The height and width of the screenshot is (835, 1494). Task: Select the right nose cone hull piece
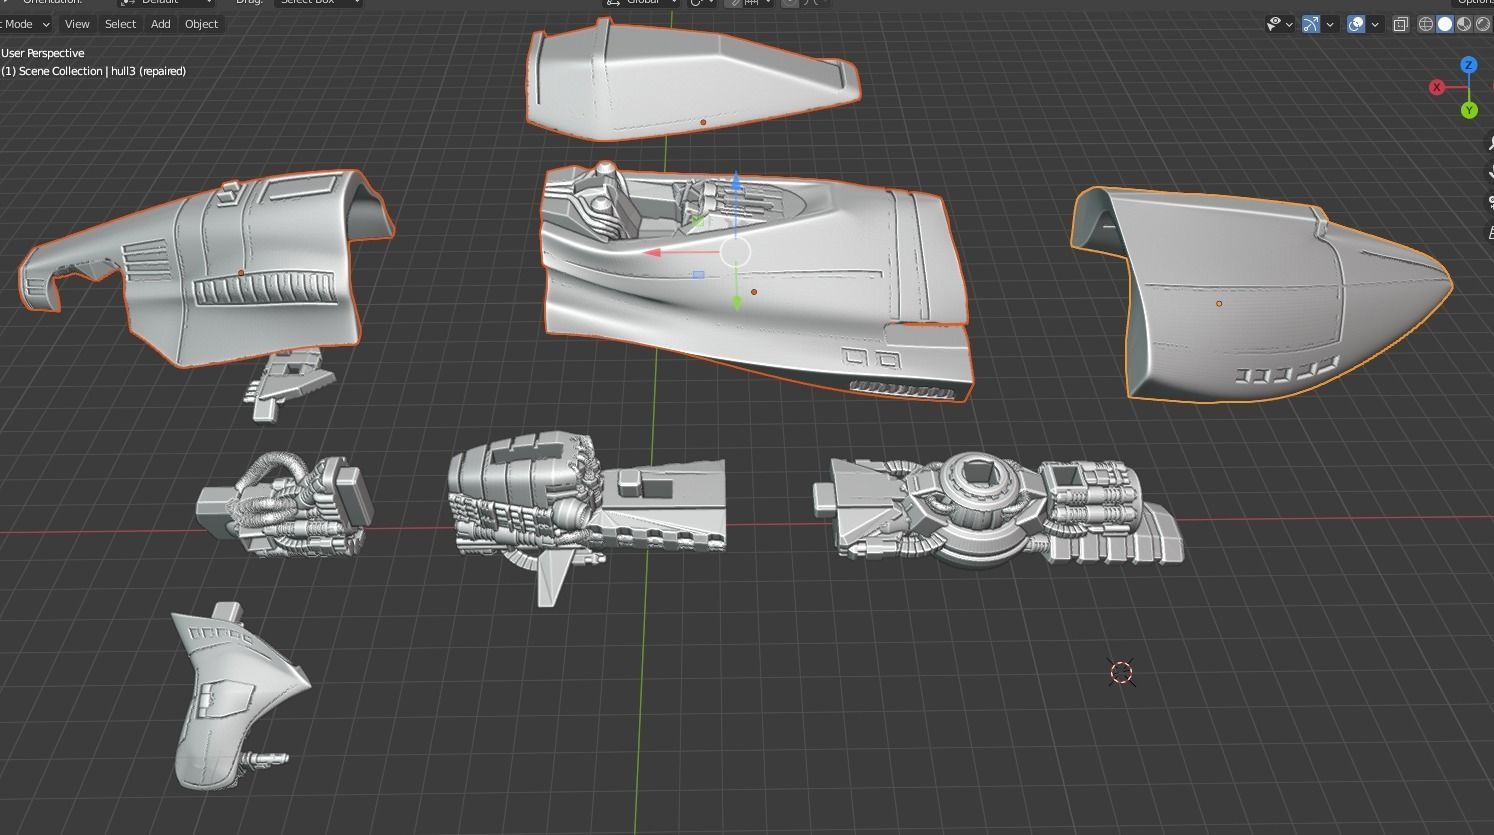(x=1260, y=295)
